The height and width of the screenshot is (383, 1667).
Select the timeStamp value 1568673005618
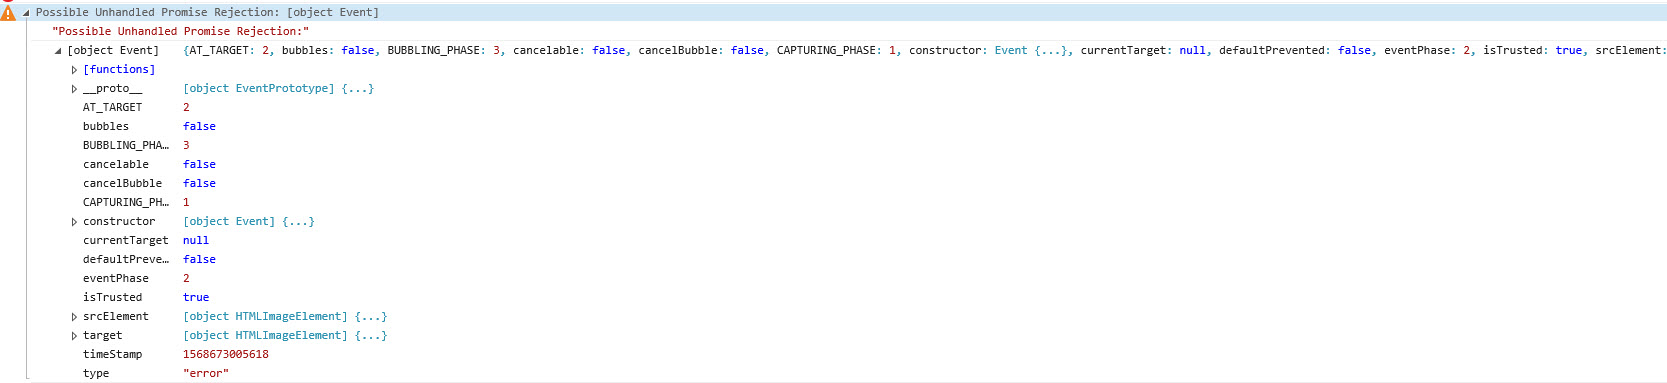point(226,355)
